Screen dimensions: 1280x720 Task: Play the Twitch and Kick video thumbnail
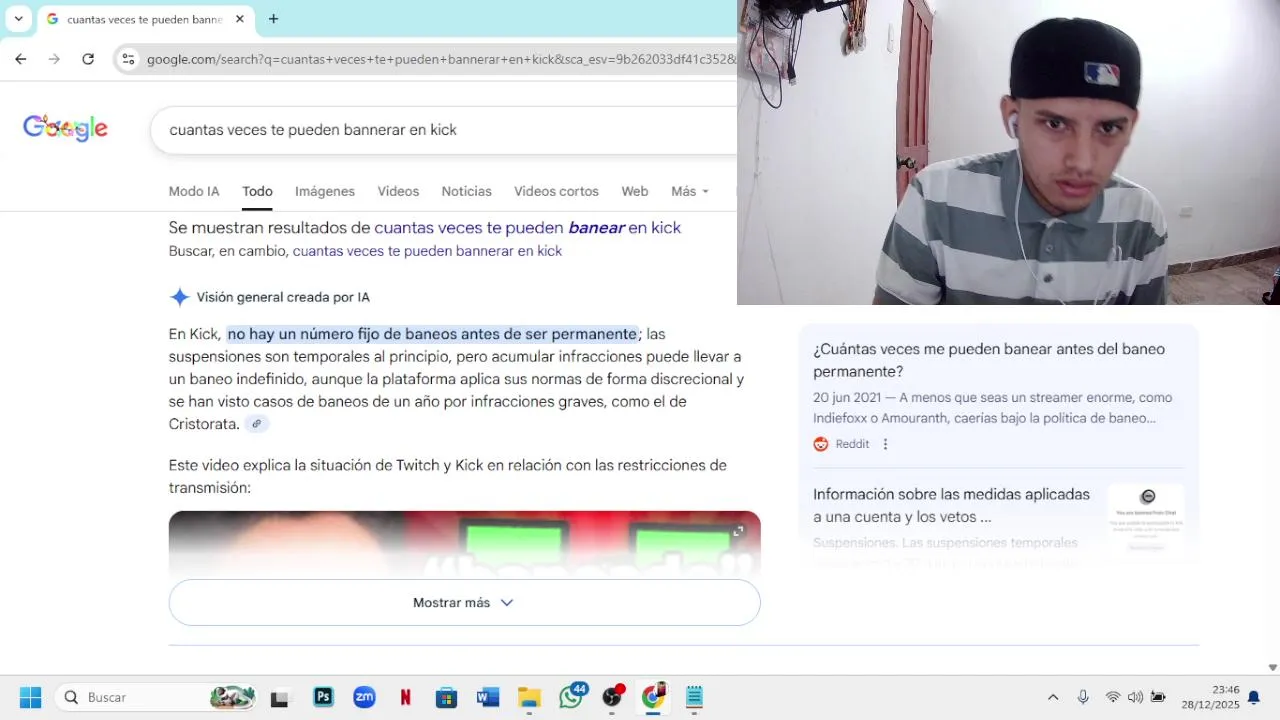pyautogui.click(x=464, y=545)
